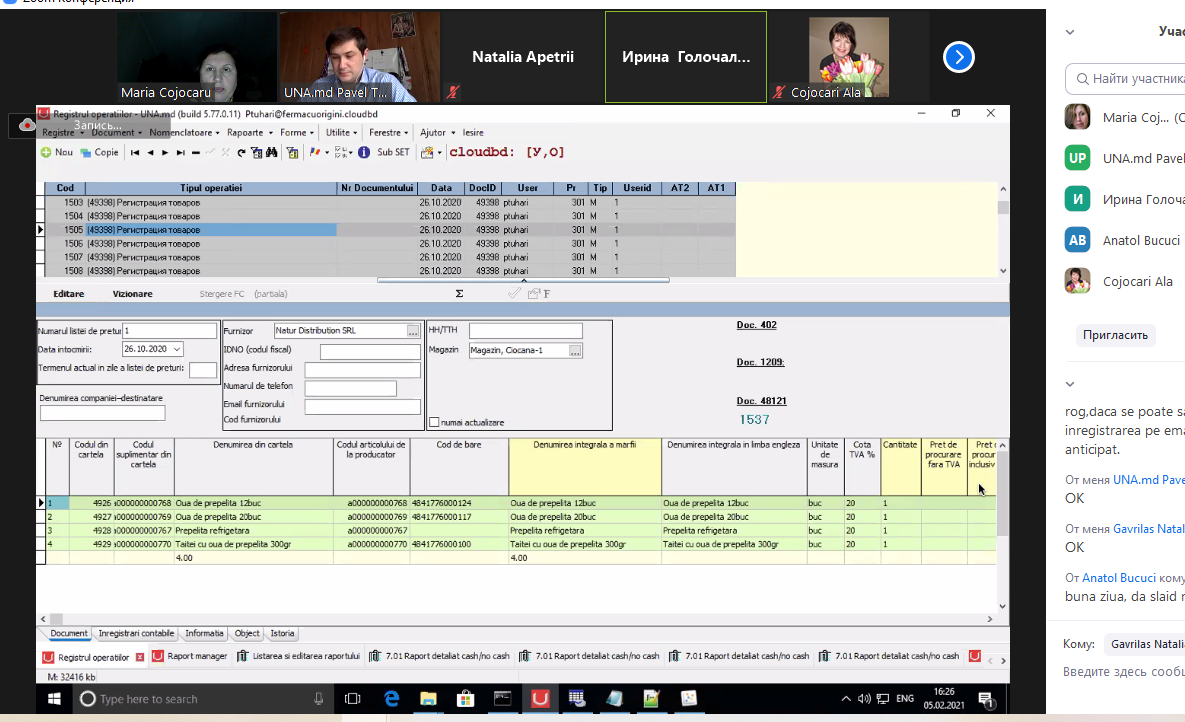Click the Zoom 'Пригласить' invite button

tap(1115, 336)
